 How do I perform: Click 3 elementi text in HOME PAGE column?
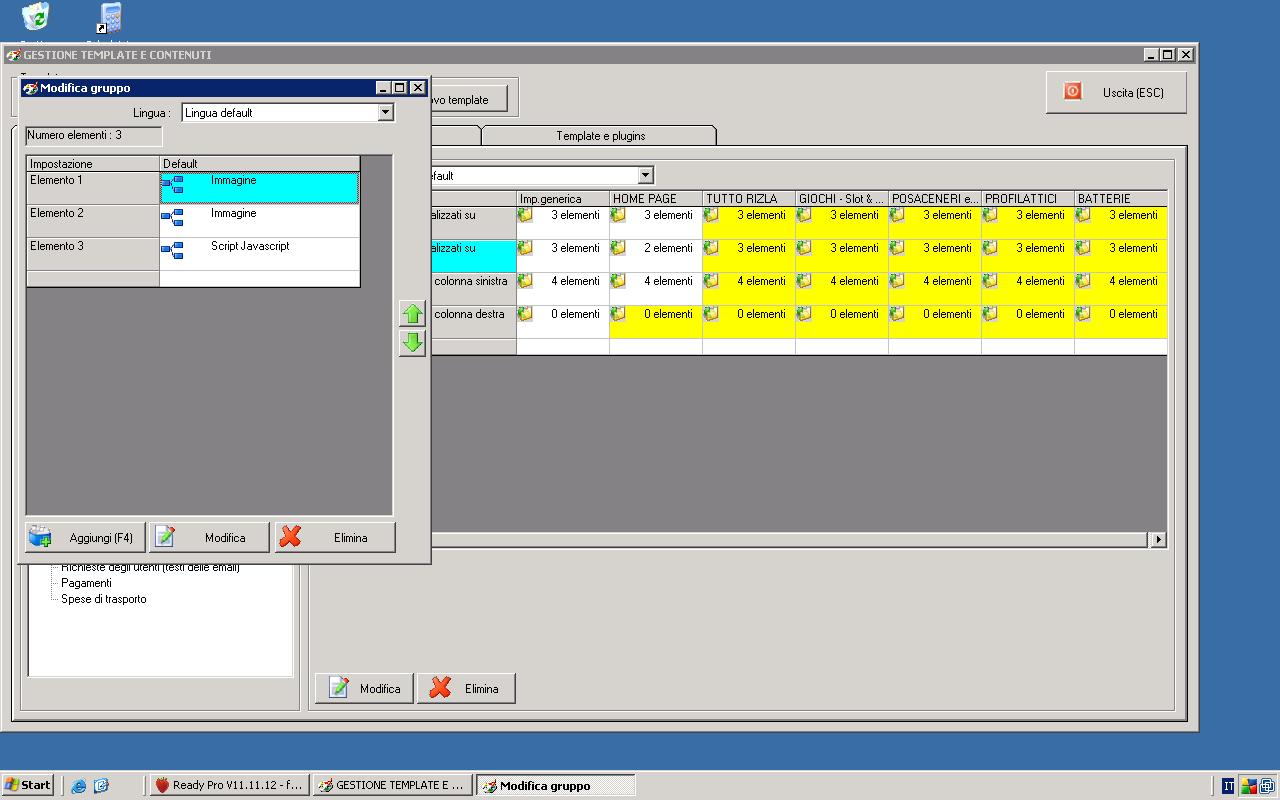(x=668, y=215)
